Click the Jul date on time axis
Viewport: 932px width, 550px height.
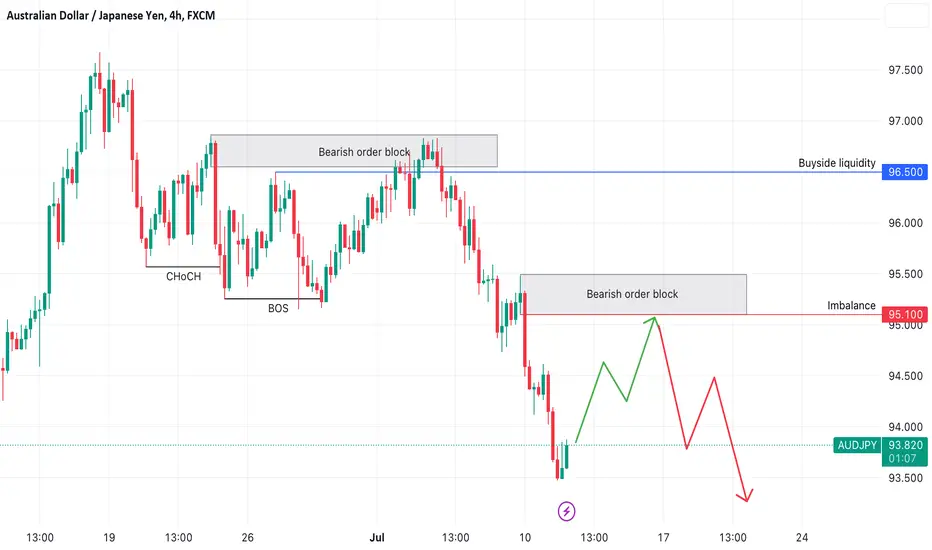click(x=377, y=538)
